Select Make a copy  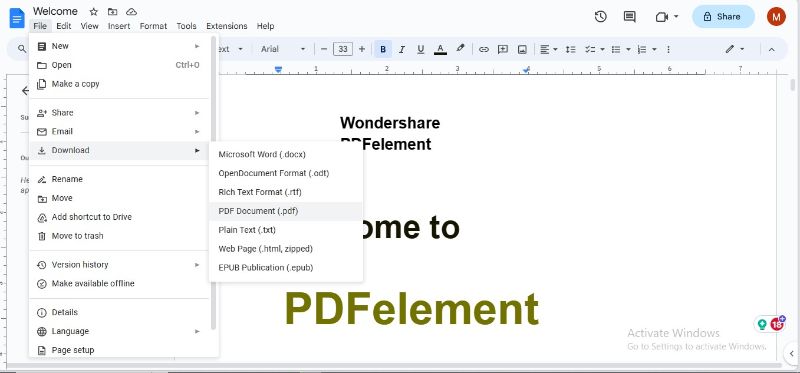point(119,84)
